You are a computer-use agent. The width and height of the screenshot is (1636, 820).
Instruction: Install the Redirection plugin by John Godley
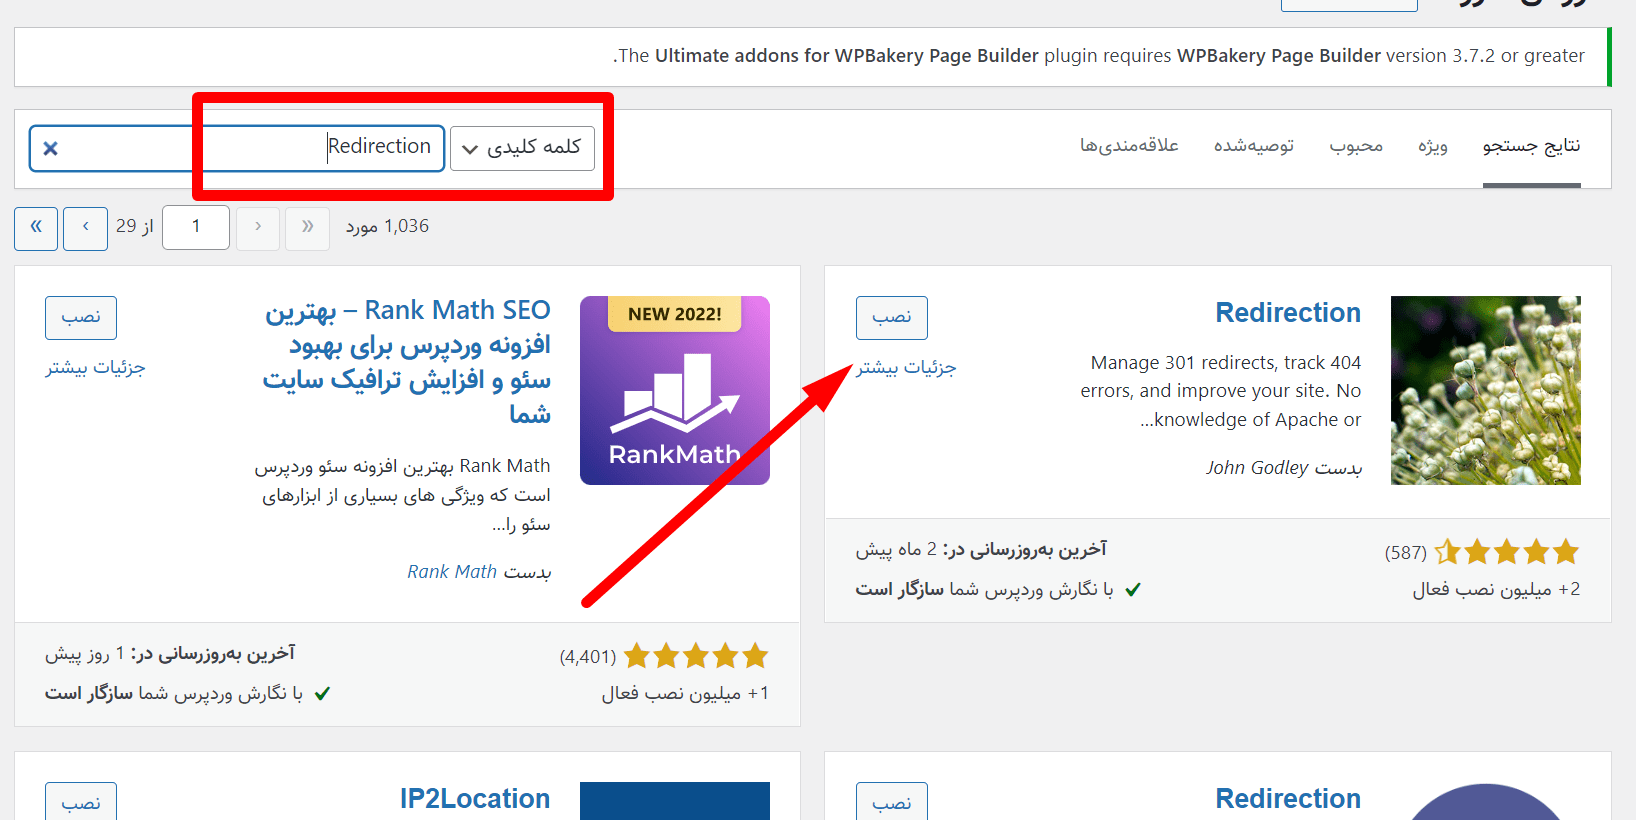(892, 318)
